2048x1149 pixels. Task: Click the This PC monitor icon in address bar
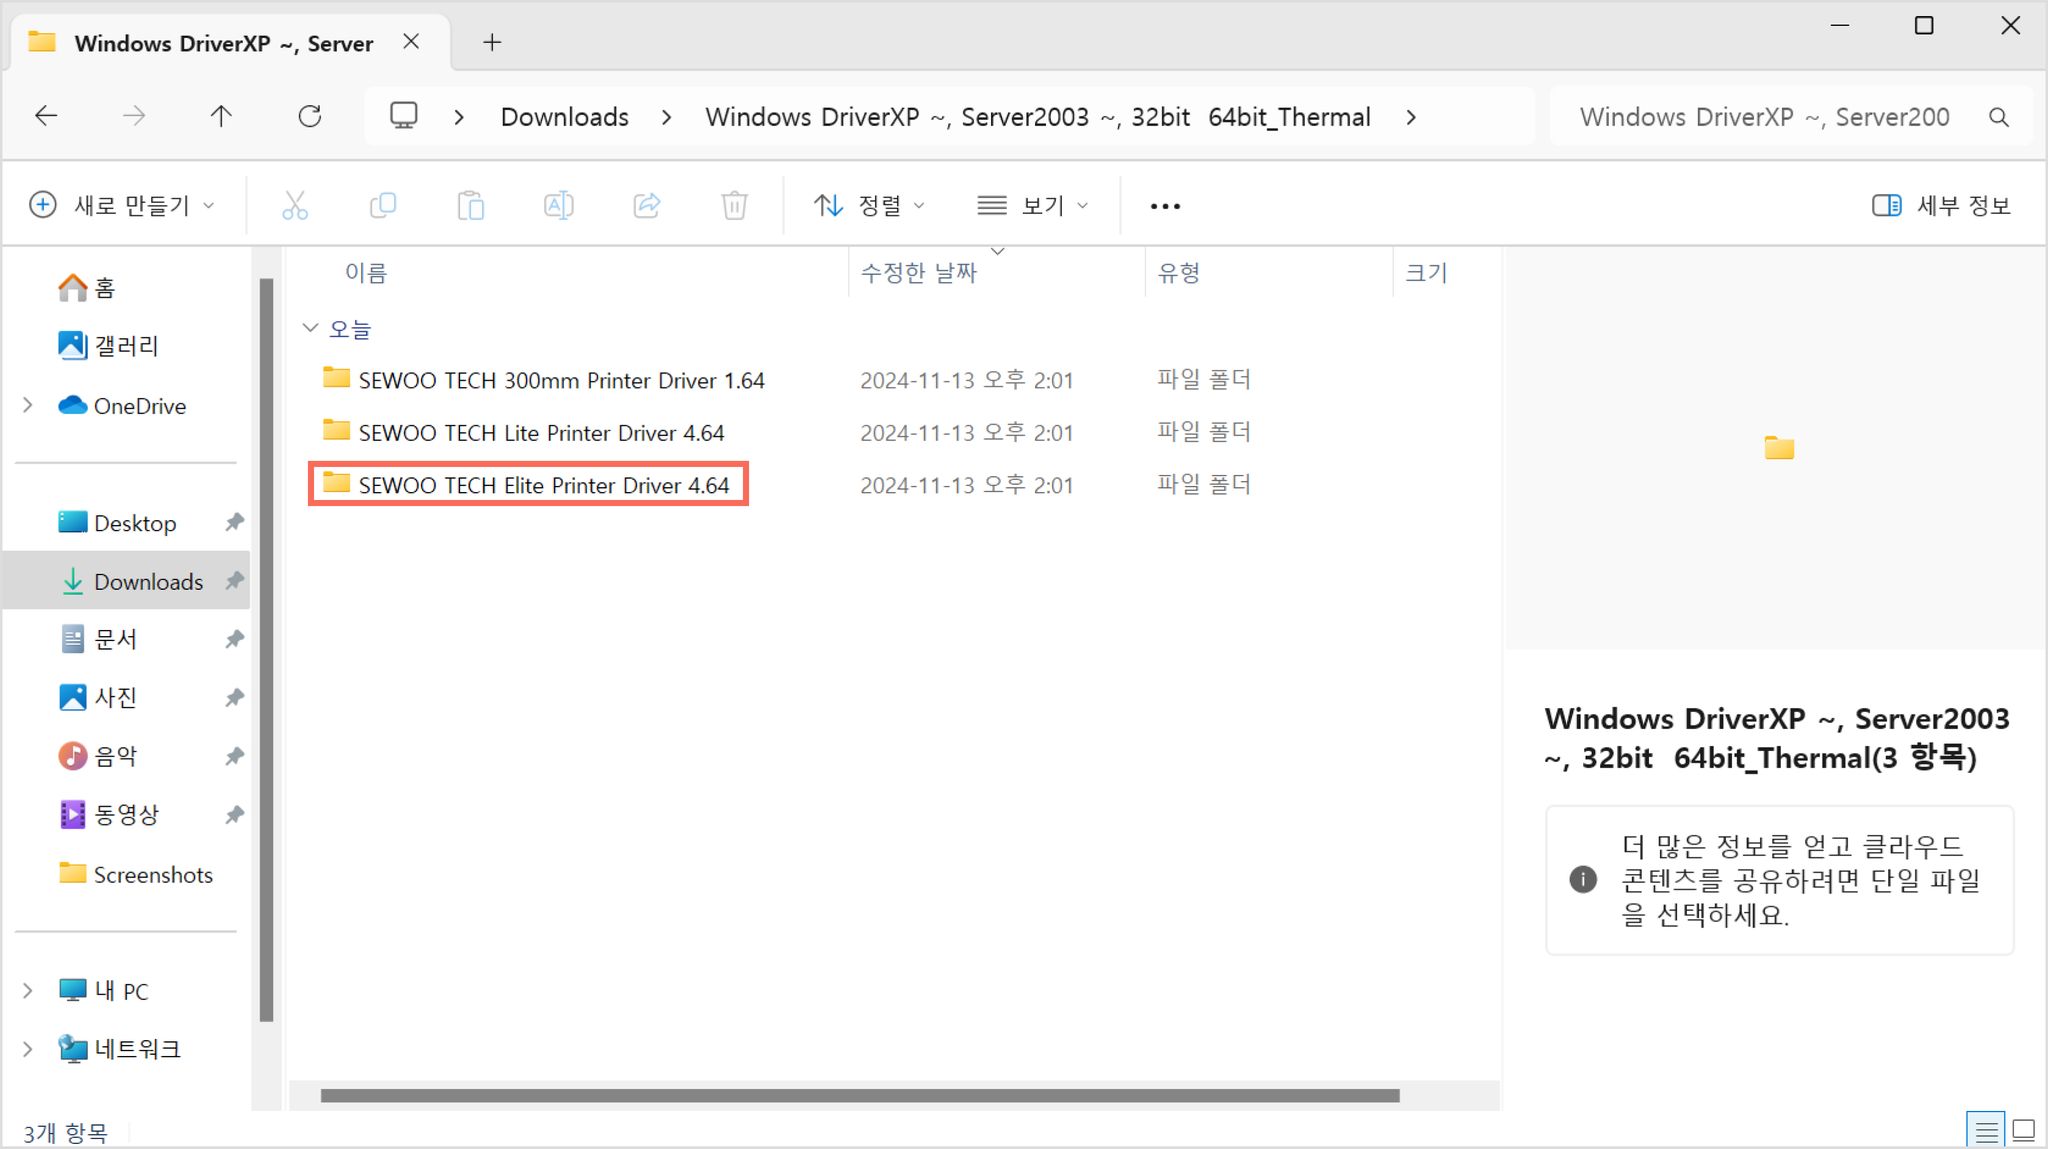coord(404,116)
